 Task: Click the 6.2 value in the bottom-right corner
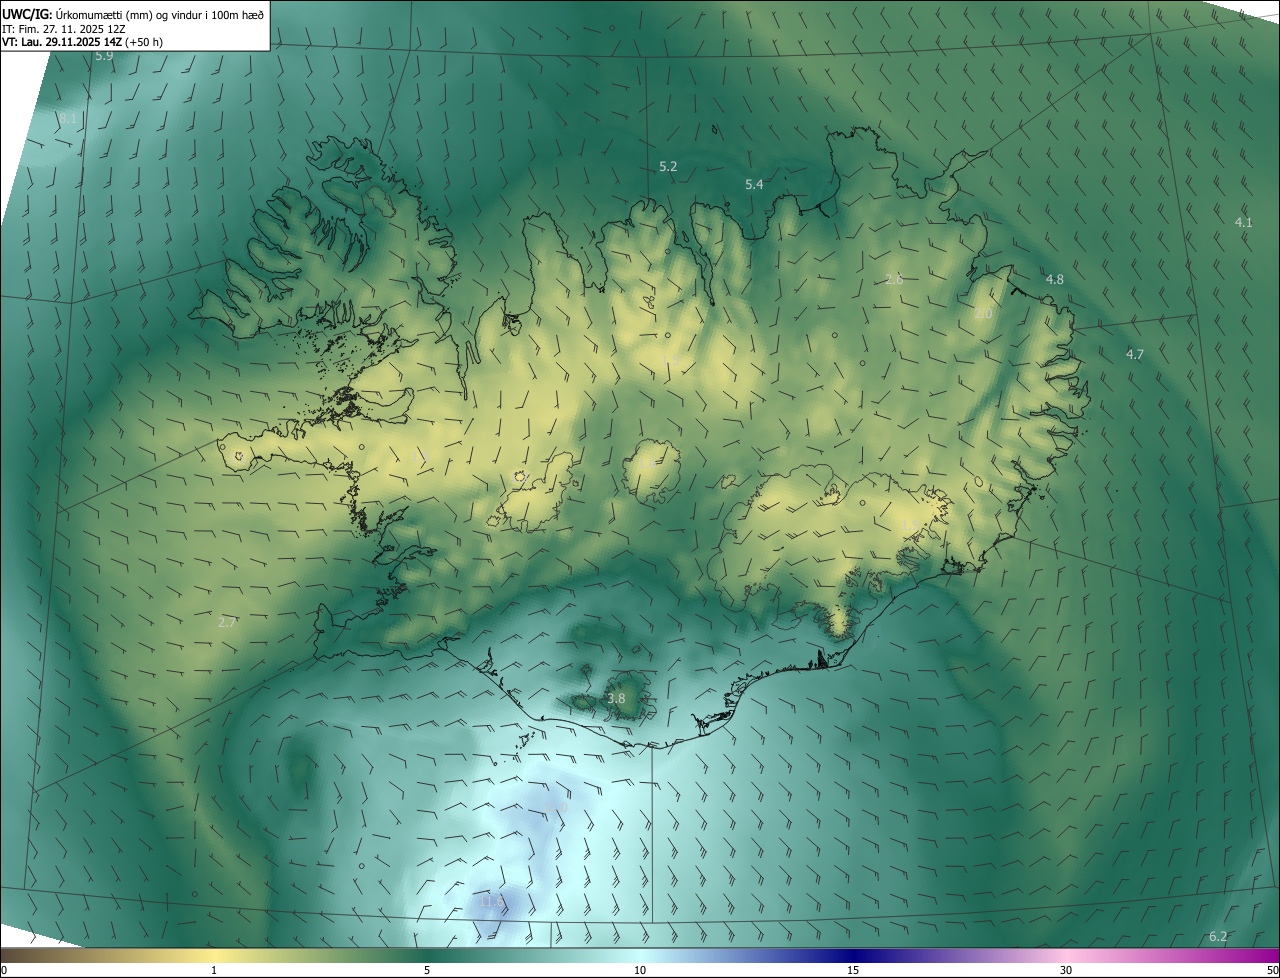tap(1218, 936)
